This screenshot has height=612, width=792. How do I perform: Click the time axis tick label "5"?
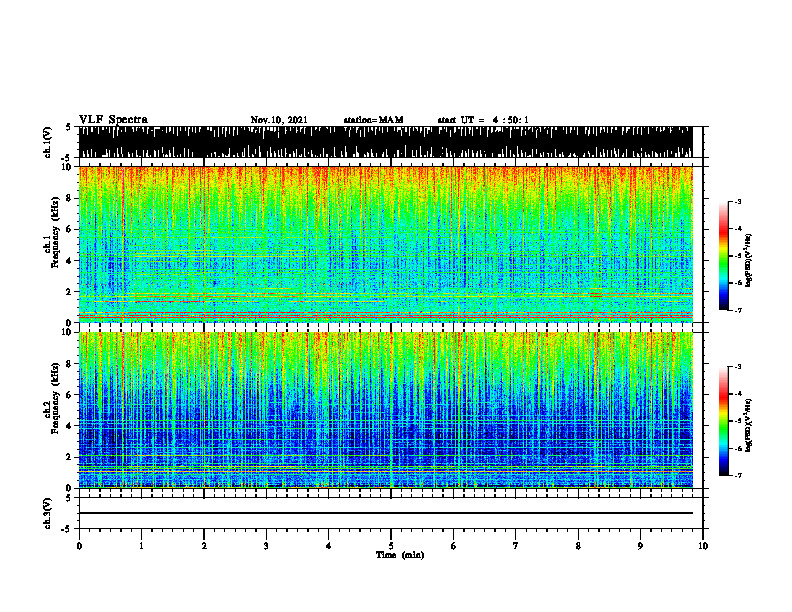point(391,546)
